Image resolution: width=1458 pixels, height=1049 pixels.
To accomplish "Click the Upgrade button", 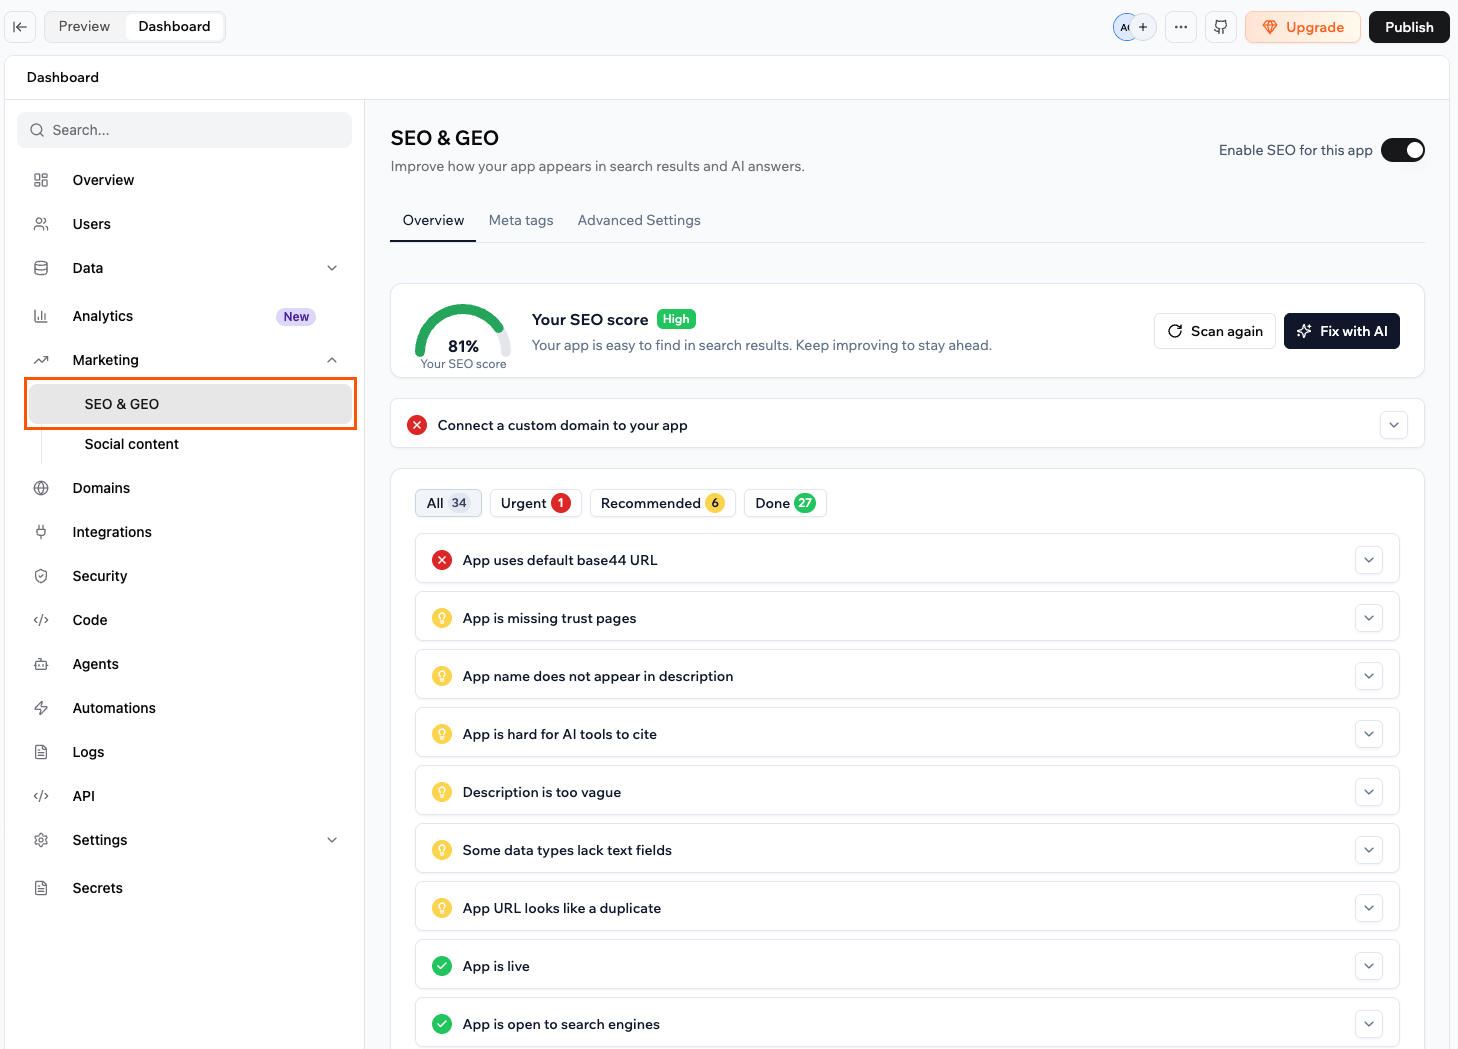I will click(x=1303, y=27).
